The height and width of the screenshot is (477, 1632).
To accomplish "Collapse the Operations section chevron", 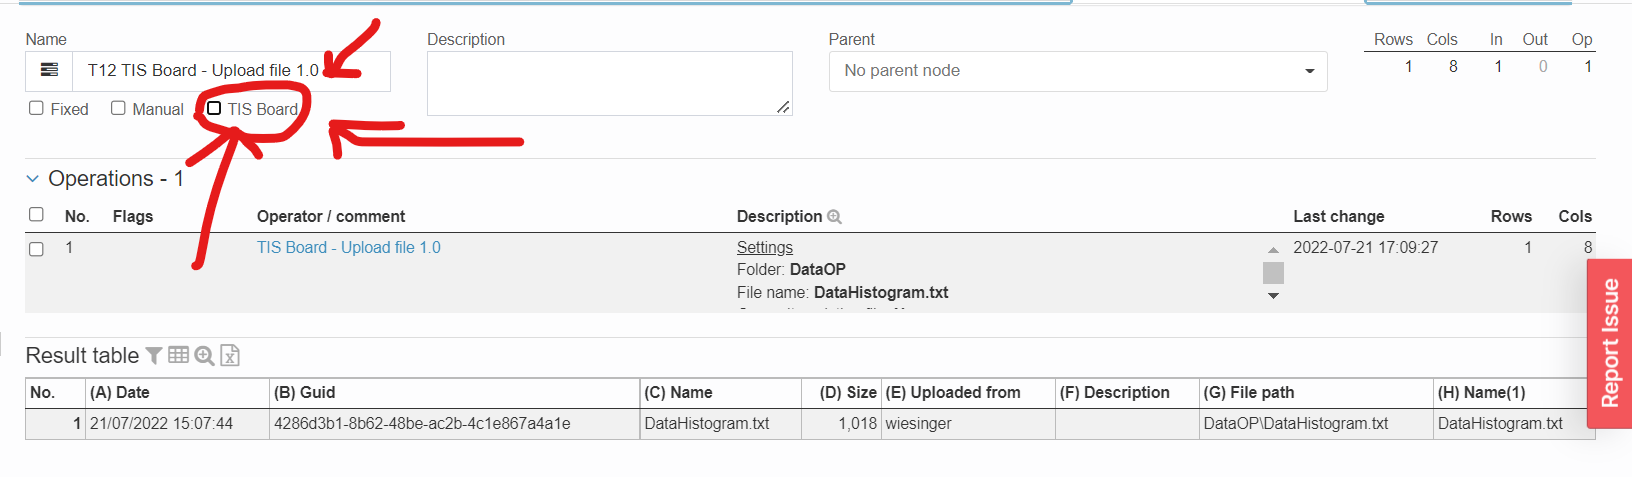I will pyautogui.click(x=32, y=179).
